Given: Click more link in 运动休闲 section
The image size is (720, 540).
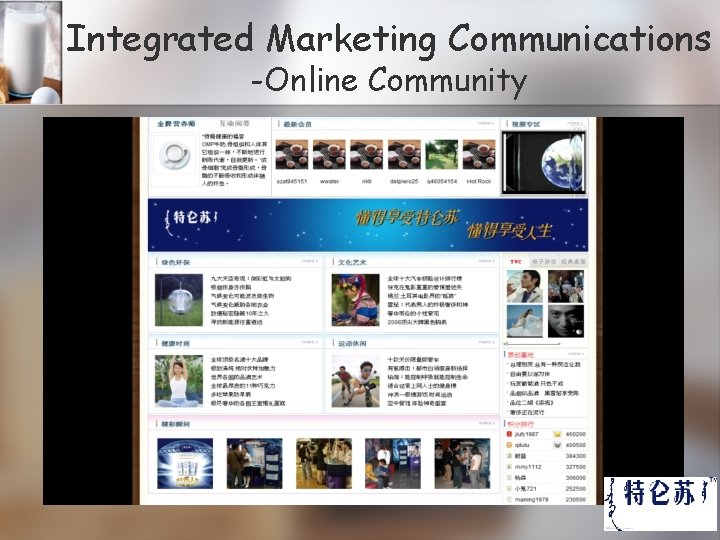Looking at the screenshot, I should pyautogui.click(x=486, y=342).
